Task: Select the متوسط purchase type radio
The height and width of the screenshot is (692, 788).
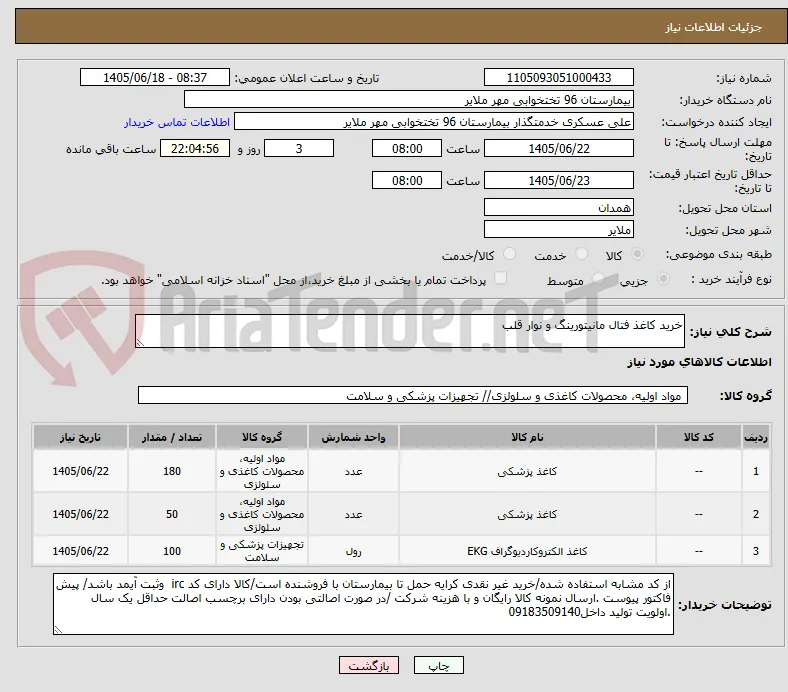Action: click(x=598, y=278)
